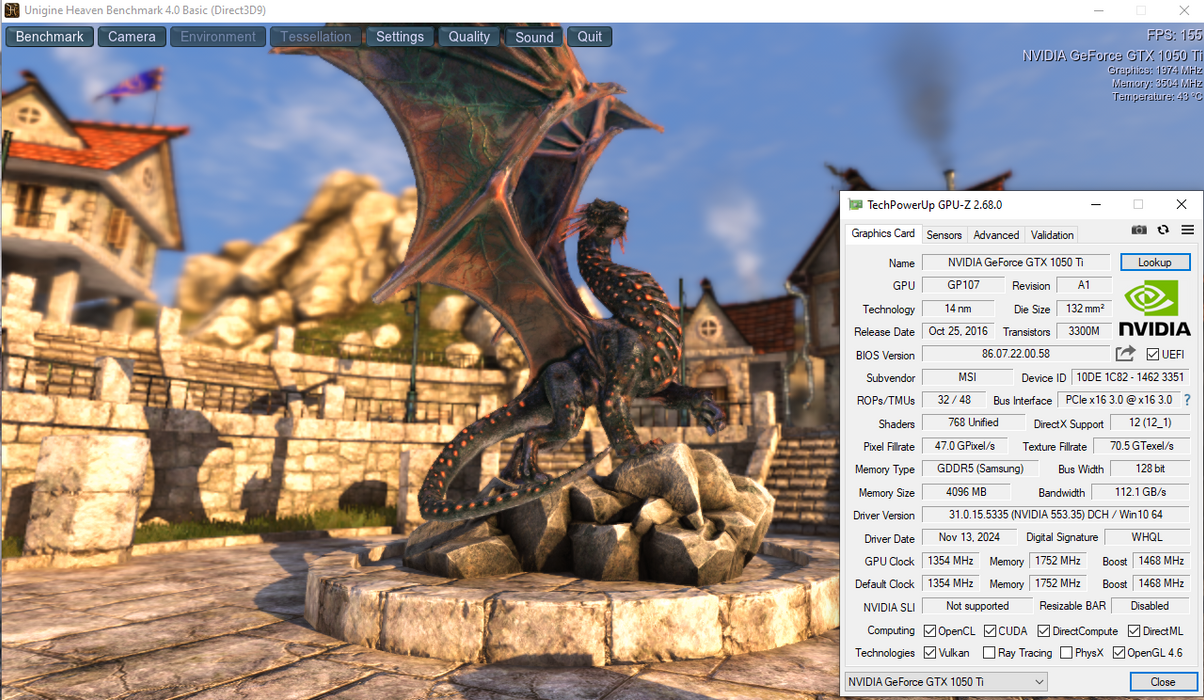Click the GPU-Z refresh icon

(x=1163, y=230)
